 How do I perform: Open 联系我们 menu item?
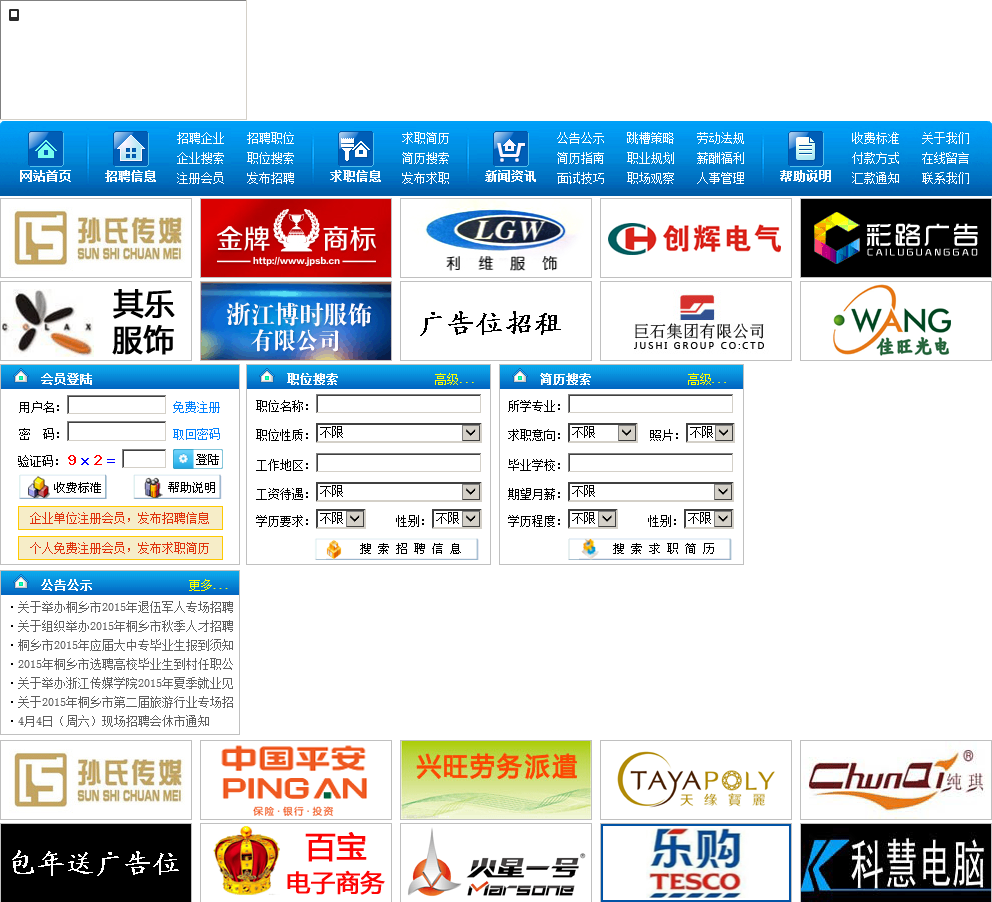[945, 178]
